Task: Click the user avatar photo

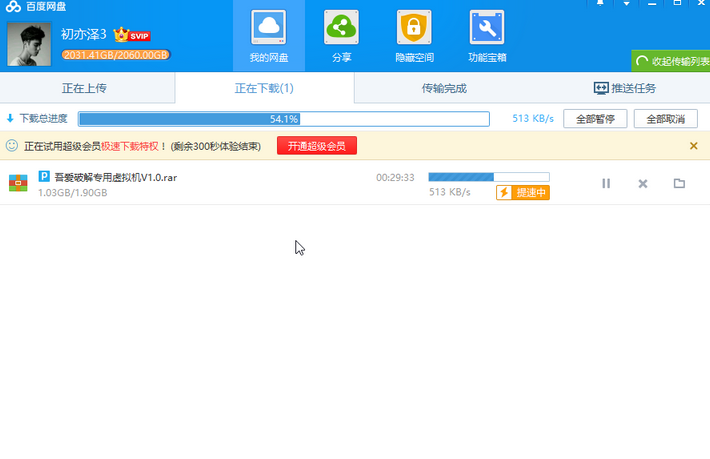Action: coord(29,44)
